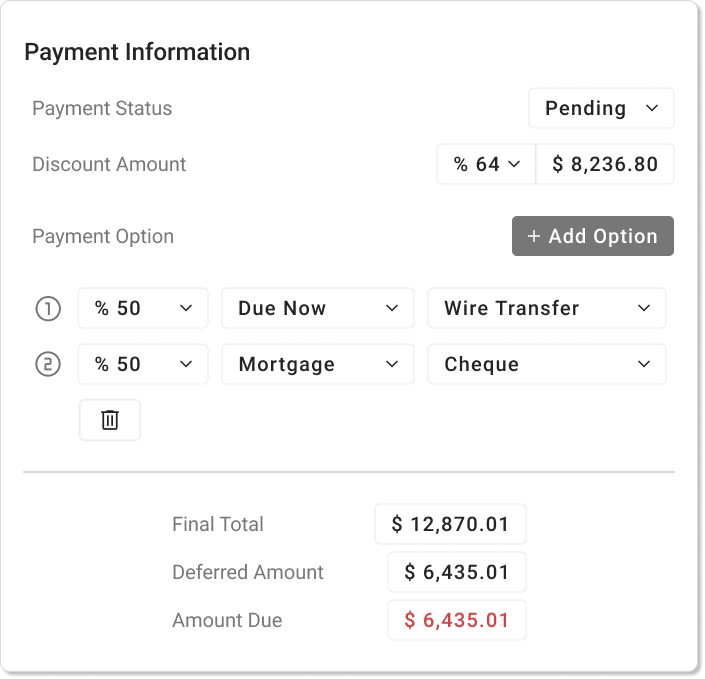This screenshot has height=679, width=705.
Task: Click the chevron arrow in Wire Transfer box
Action: 644,309
